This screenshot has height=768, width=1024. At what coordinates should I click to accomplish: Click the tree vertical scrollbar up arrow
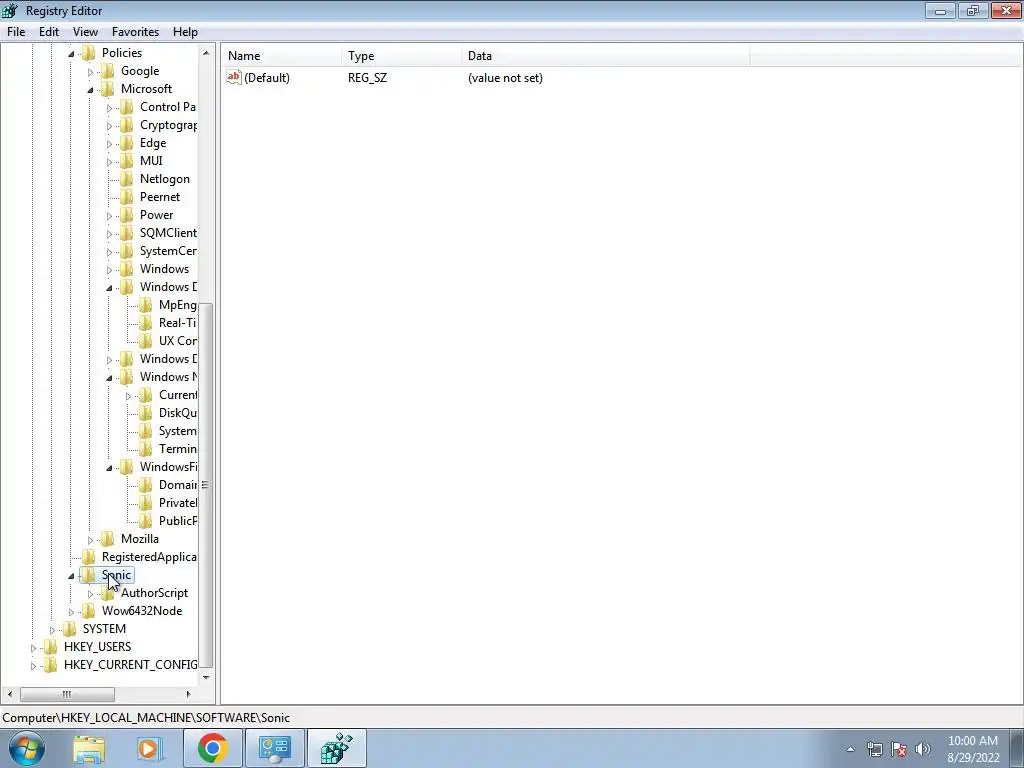point(206,53)
